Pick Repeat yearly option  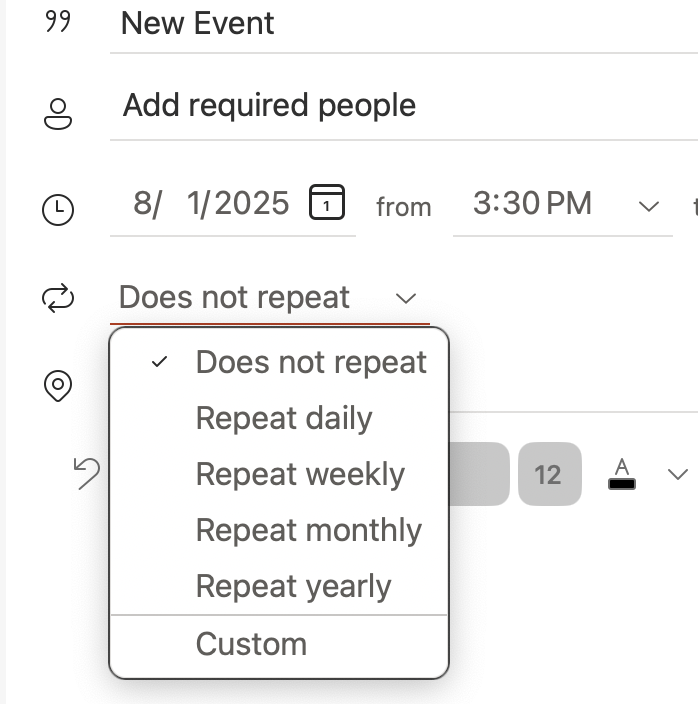293,586
